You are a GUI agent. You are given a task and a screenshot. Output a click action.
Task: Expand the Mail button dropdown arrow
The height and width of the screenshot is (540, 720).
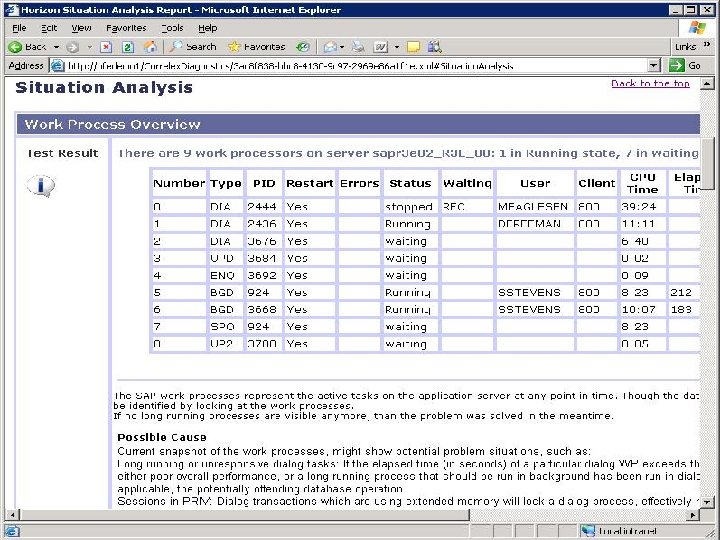coord(343,47)
